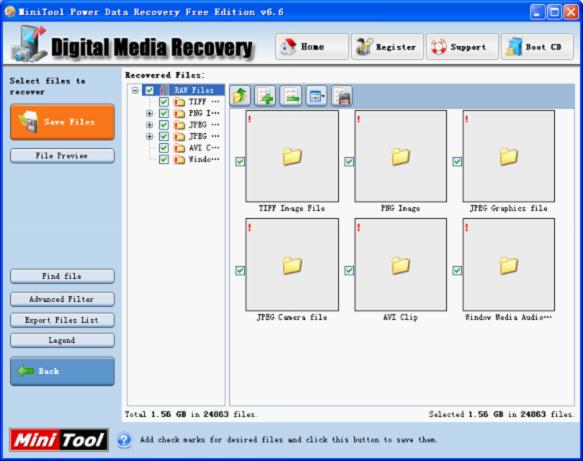Close the MiniTool Power Data Recovery window

click(571, 12)
